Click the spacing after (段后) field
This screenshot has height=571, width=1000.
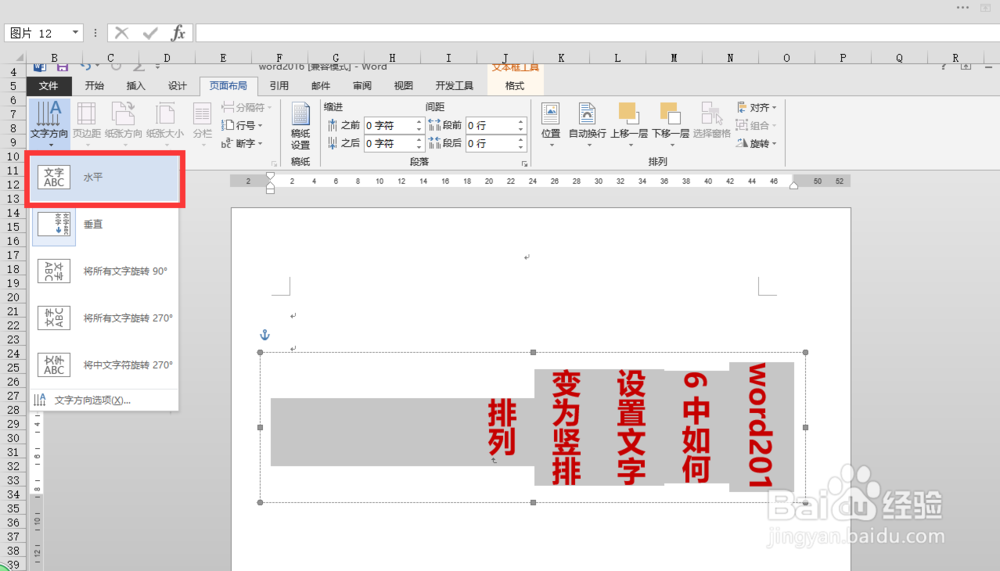pyautogui.click(x=491, y=143)
